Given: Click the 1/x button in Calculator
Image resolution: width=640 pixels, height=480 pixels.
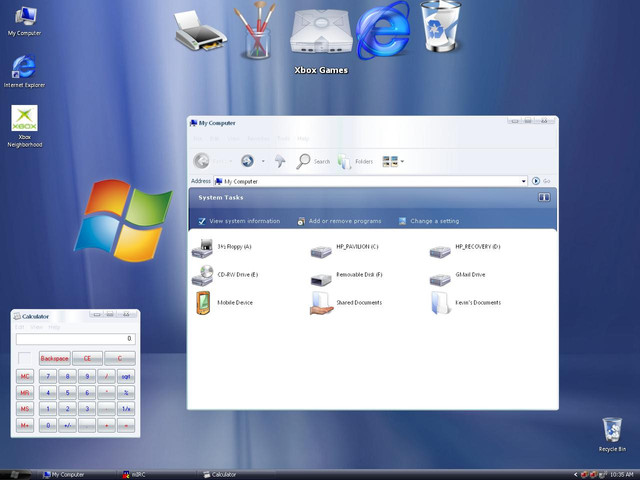Looking at the screenshot, I should pyautogui.click(x=126, y=409).
